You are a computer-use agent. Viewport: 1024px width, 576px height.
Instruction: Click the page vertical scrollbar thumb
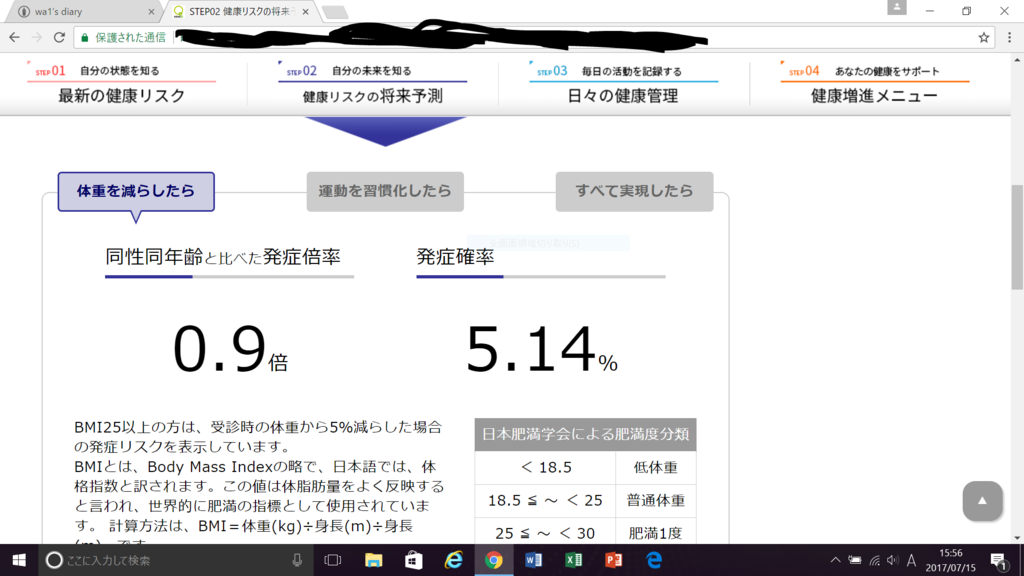click(1017, 236)
